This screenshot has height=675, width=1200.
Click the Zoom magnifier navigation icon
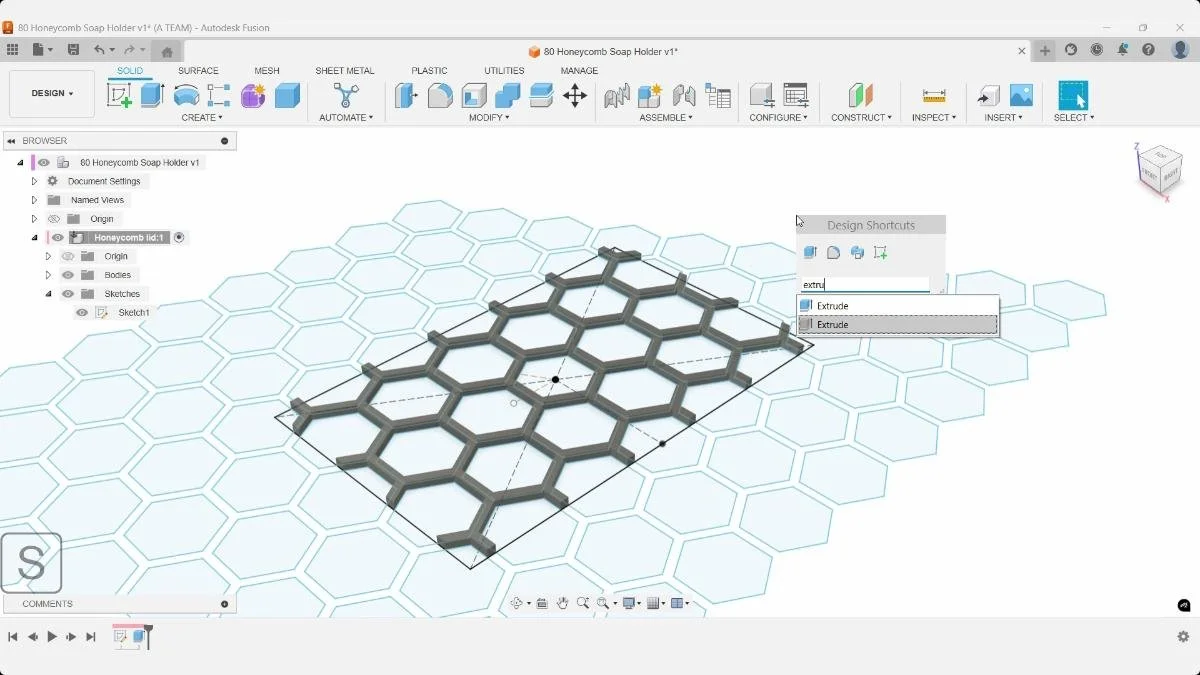click(x=583, y=603)
